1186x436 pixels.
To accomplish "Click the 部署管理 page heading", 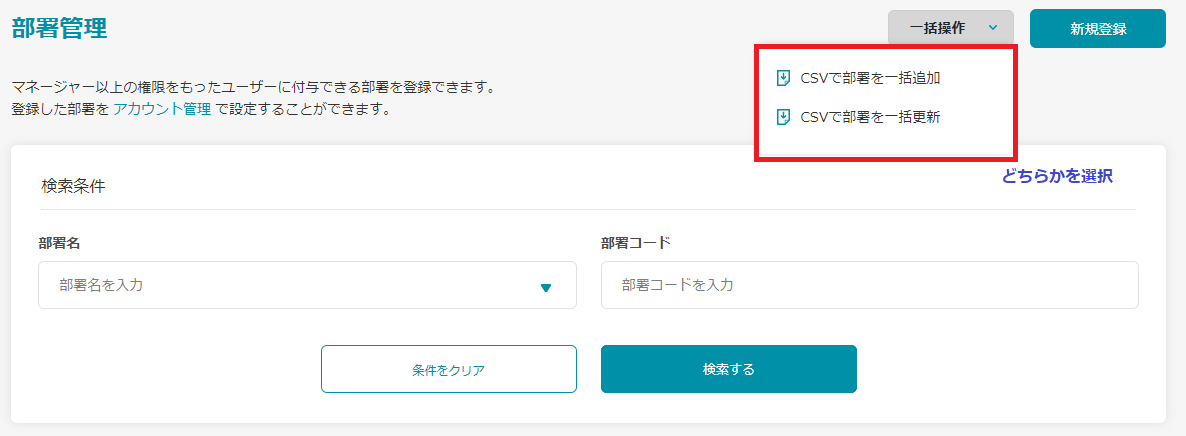I will tap(60, 28).
